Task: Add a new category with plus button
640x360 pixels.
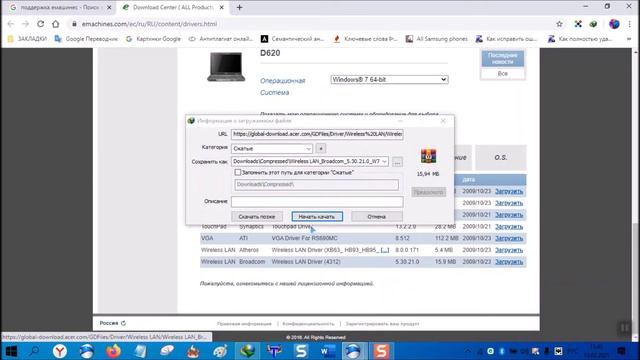Action: coord(321,149)
